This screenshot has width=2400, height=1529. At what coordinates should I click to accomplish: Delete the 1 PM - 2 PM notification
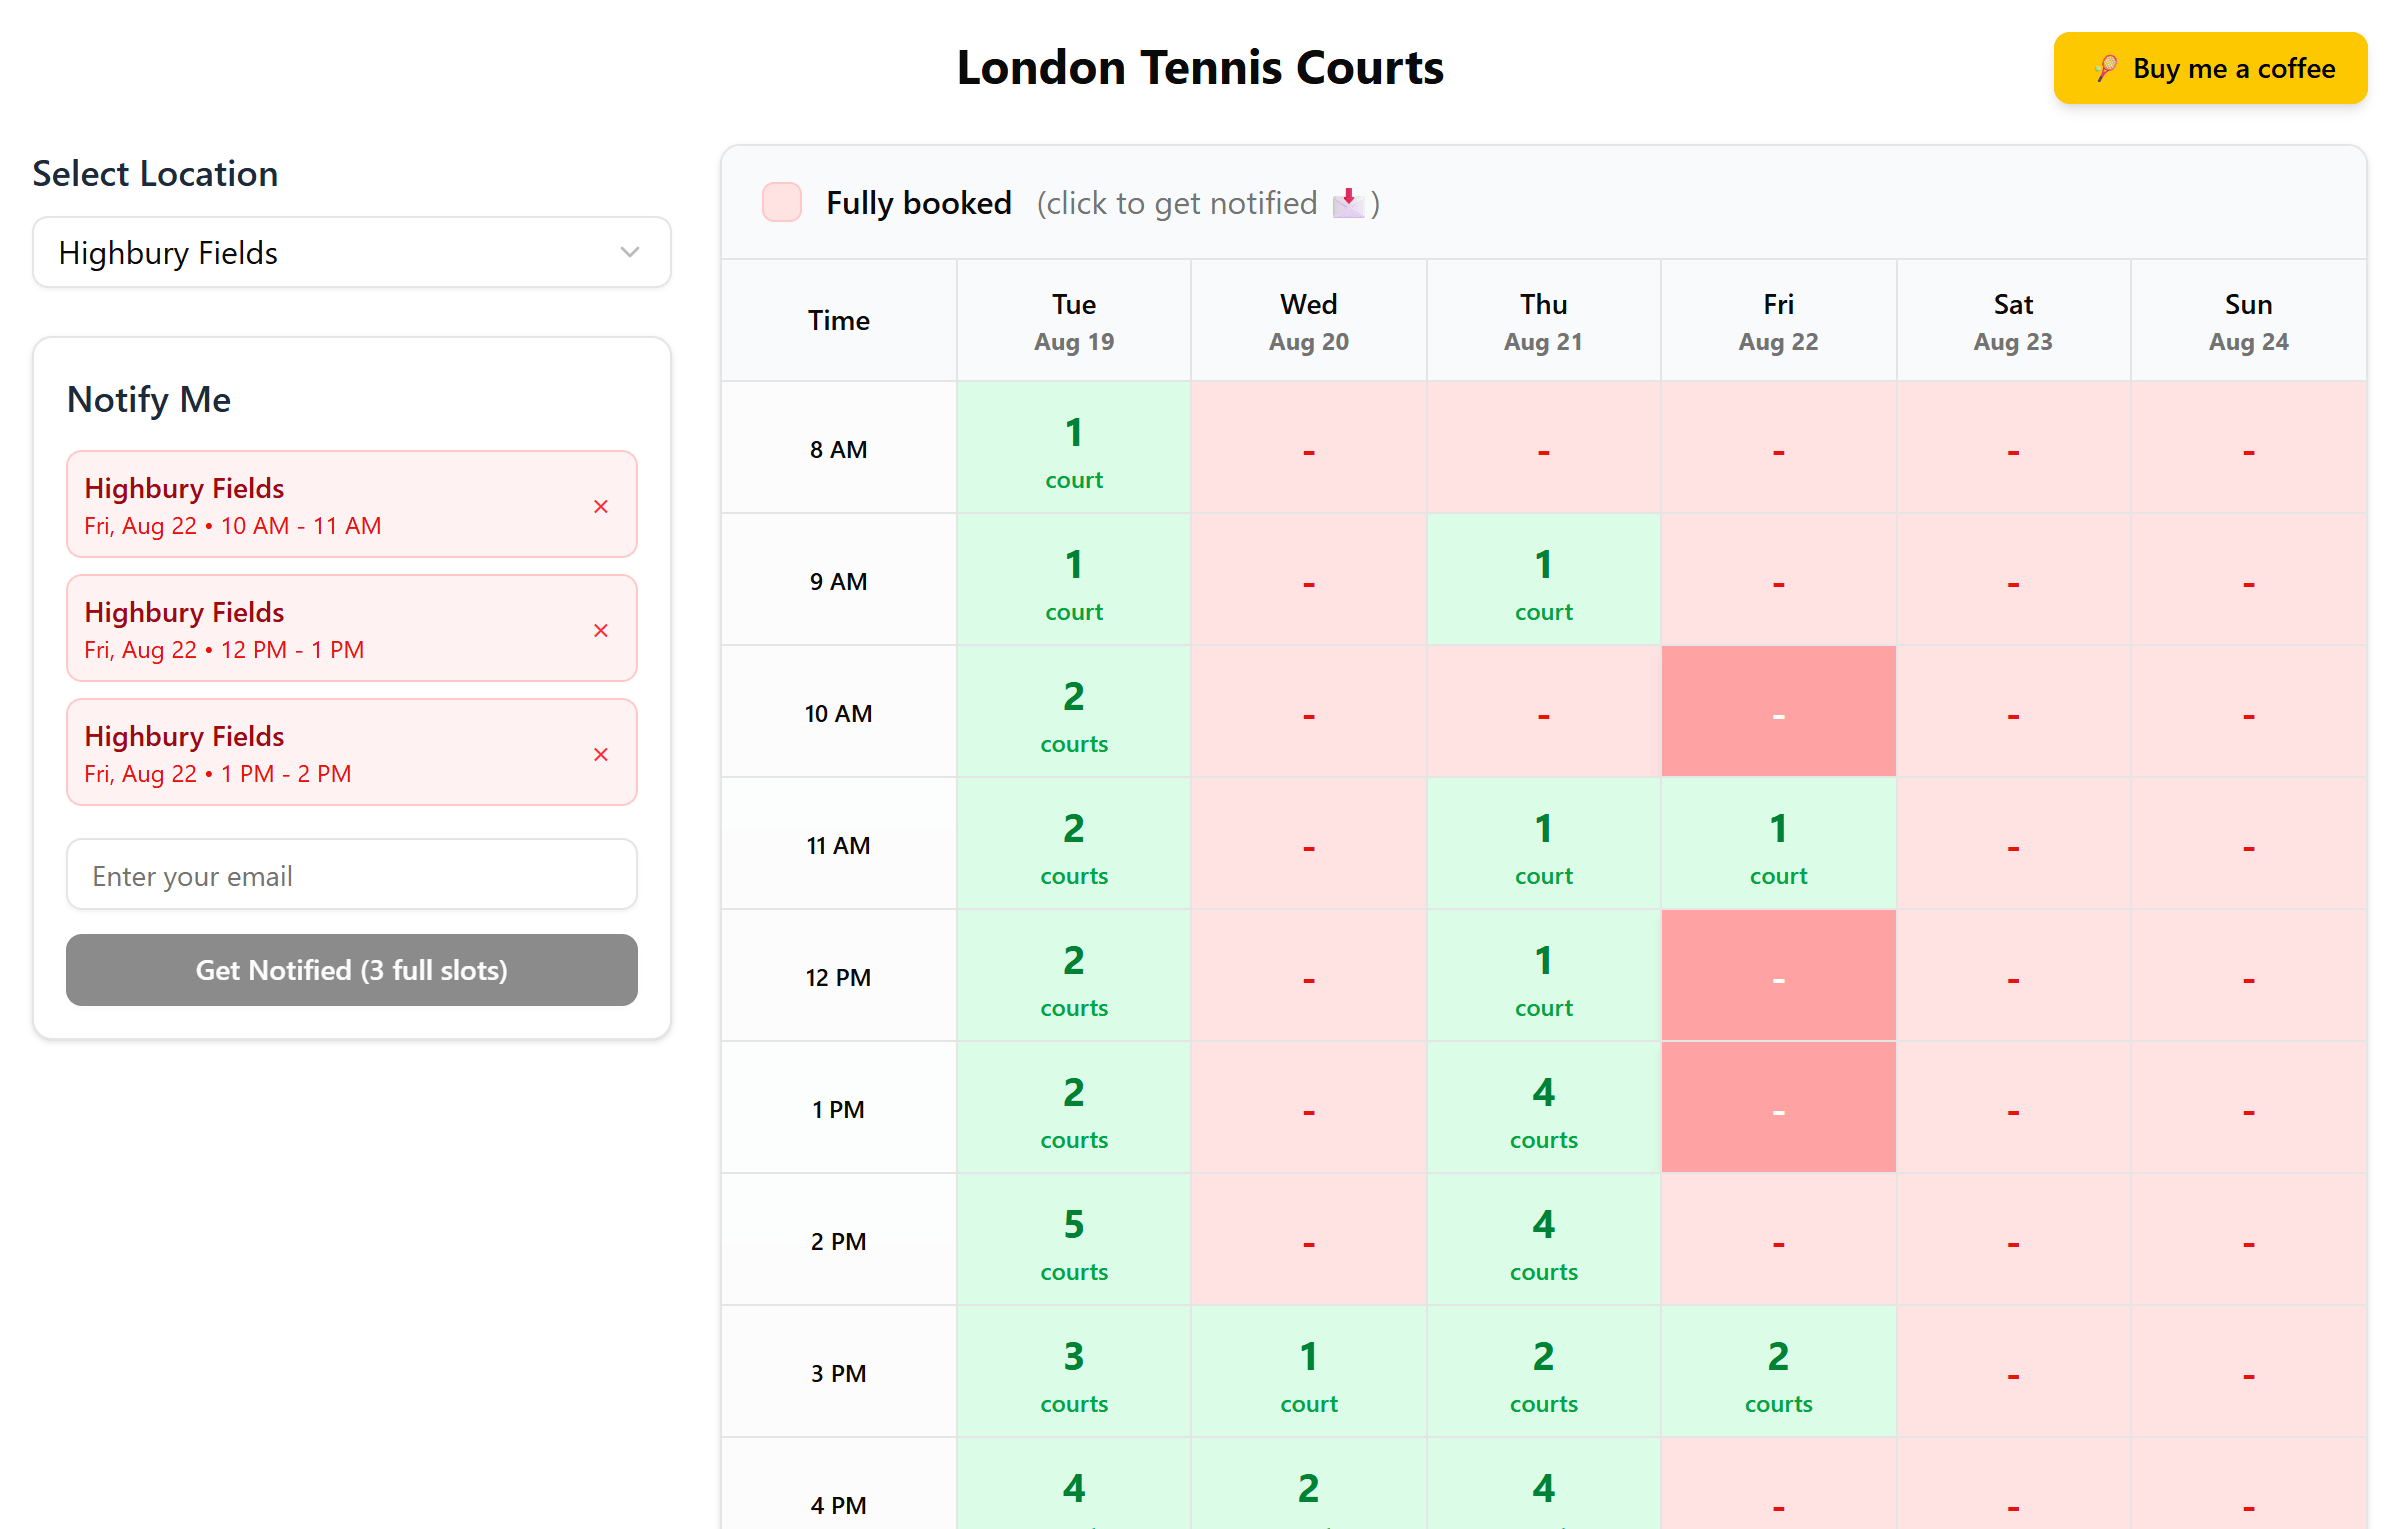[x=601, y=755]
